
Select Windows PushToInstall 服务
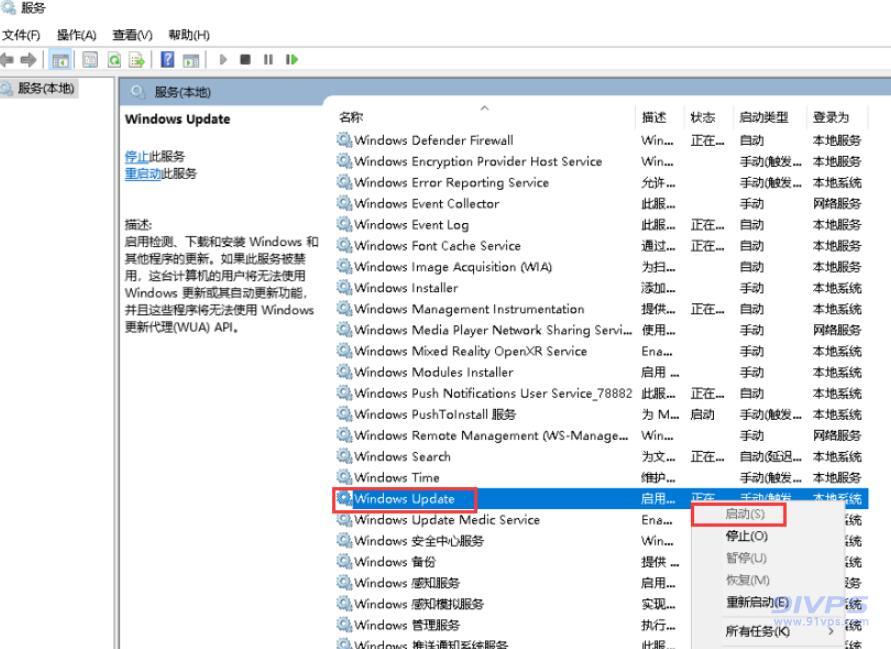[435, 414]
